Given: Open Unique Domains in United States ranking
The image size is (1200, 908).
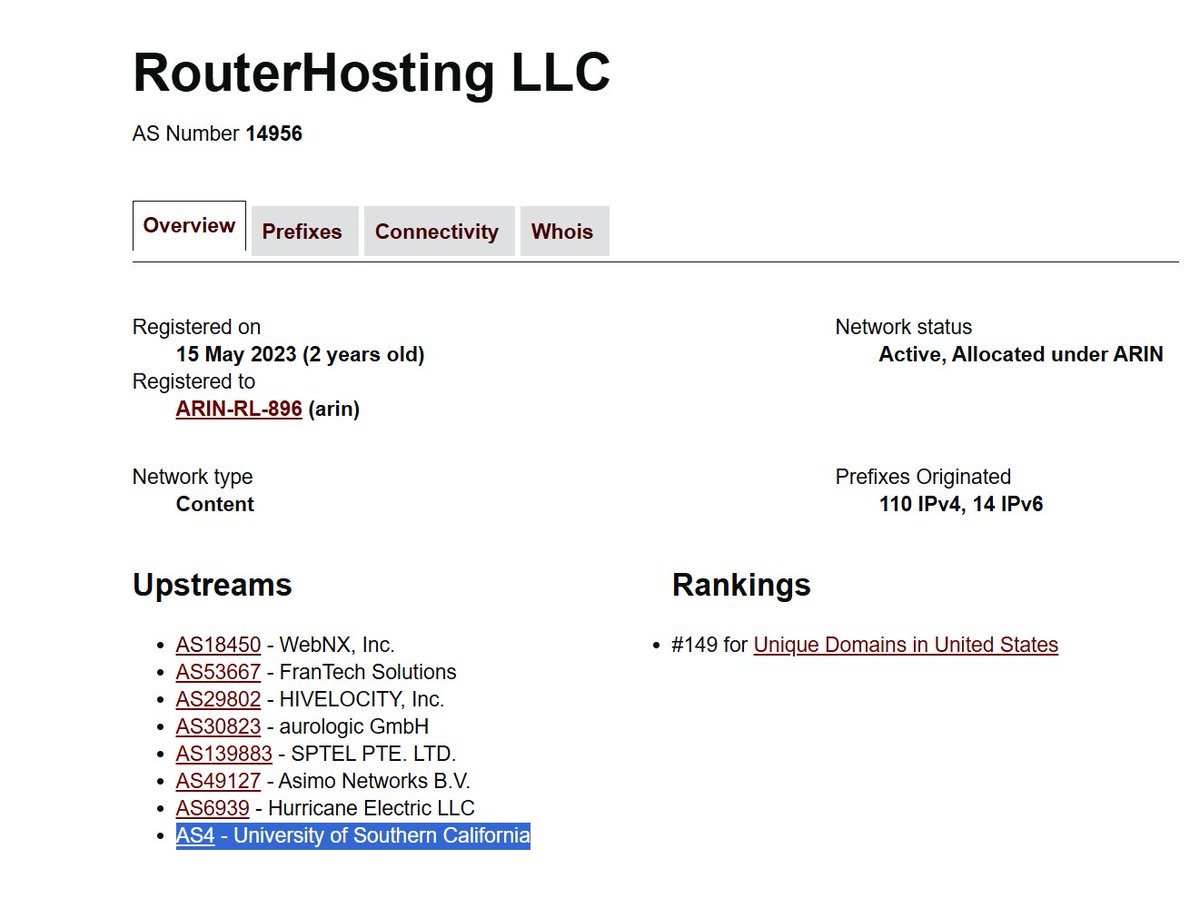Looking at the screenshot, I should coord(906,645).
